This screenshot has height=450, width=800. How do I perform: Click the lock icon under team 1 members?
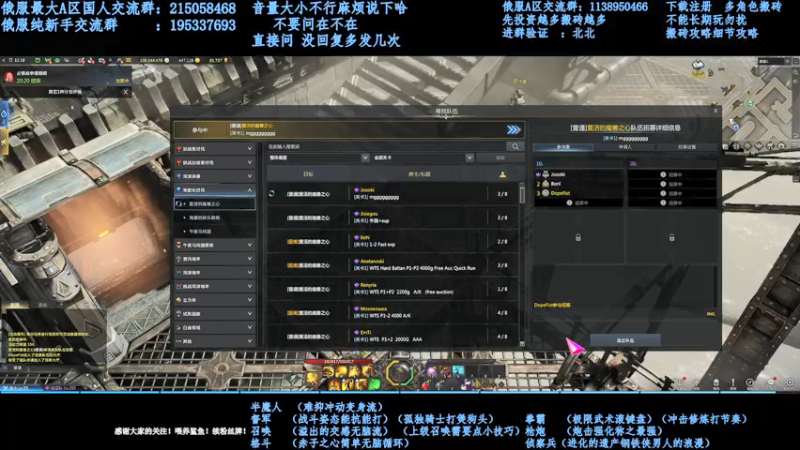click(578, 237)
